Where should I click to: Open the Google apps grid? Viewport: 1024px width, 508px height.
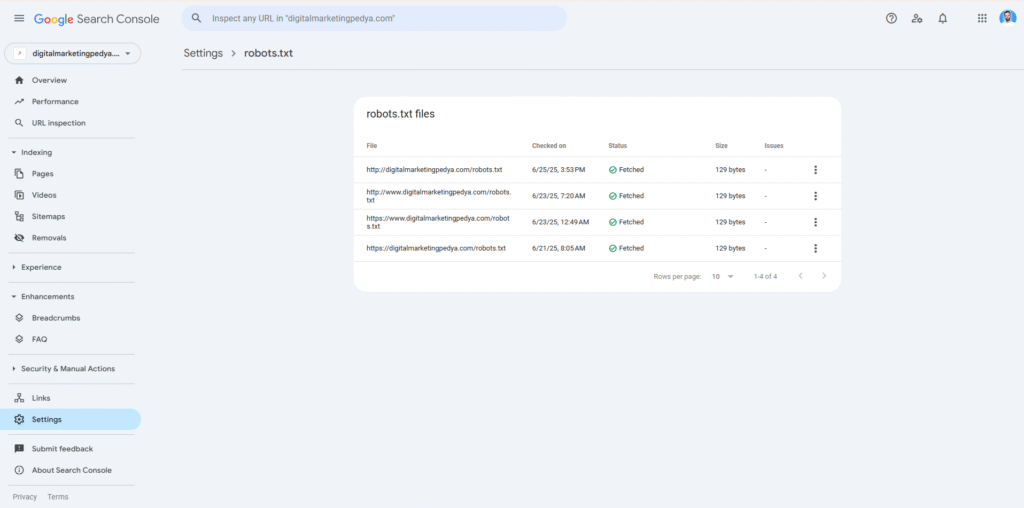(x=982, y=18)
